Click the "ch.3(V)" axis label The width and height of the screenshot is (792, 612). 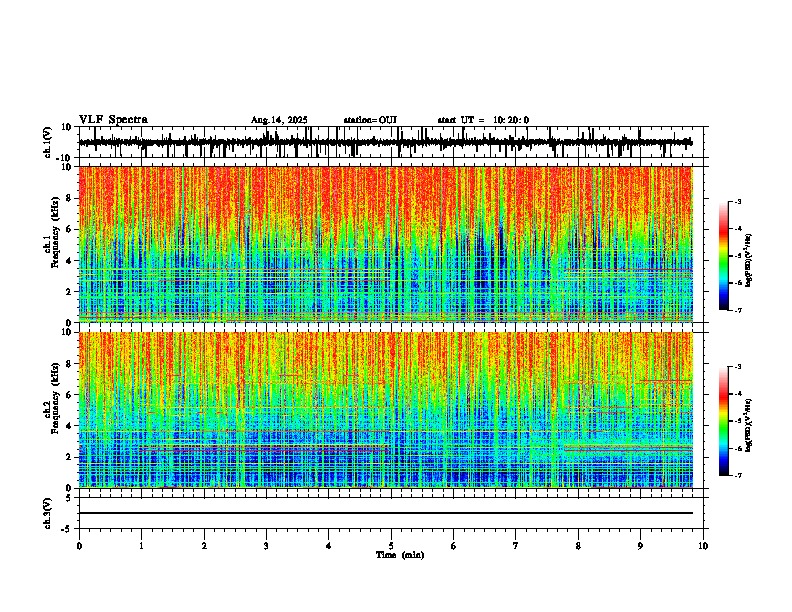click(48, 513)
